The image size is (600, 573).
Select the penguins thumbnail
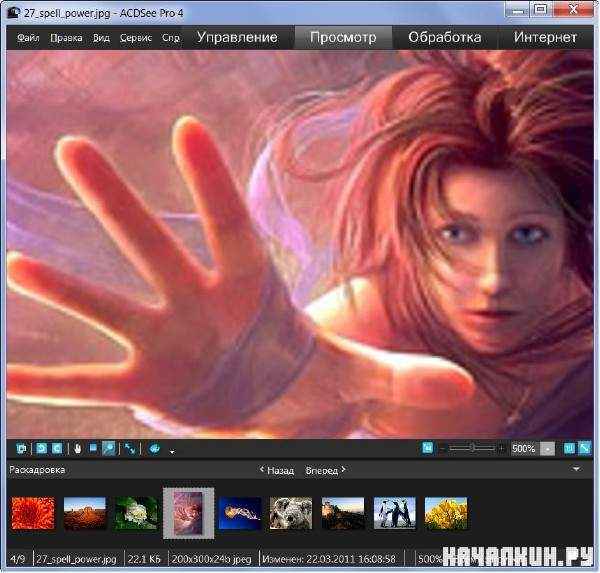(x=395, y=513)
